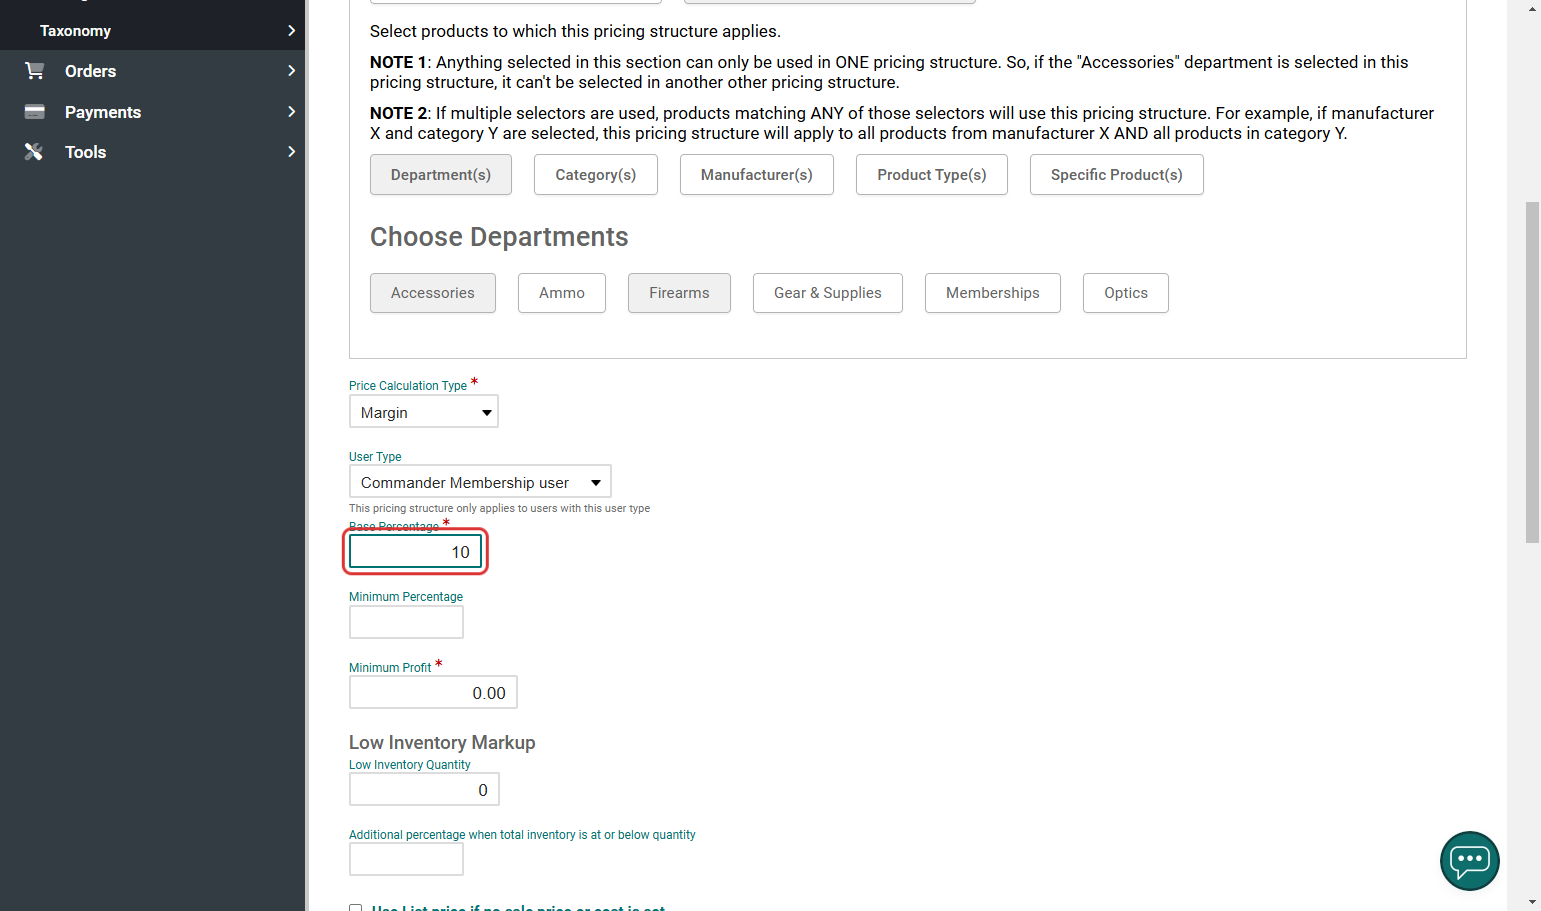The width and height of the screenshot is (1541, 911).
Task: Toggle the Optics department
Action: pos(1126,293)
